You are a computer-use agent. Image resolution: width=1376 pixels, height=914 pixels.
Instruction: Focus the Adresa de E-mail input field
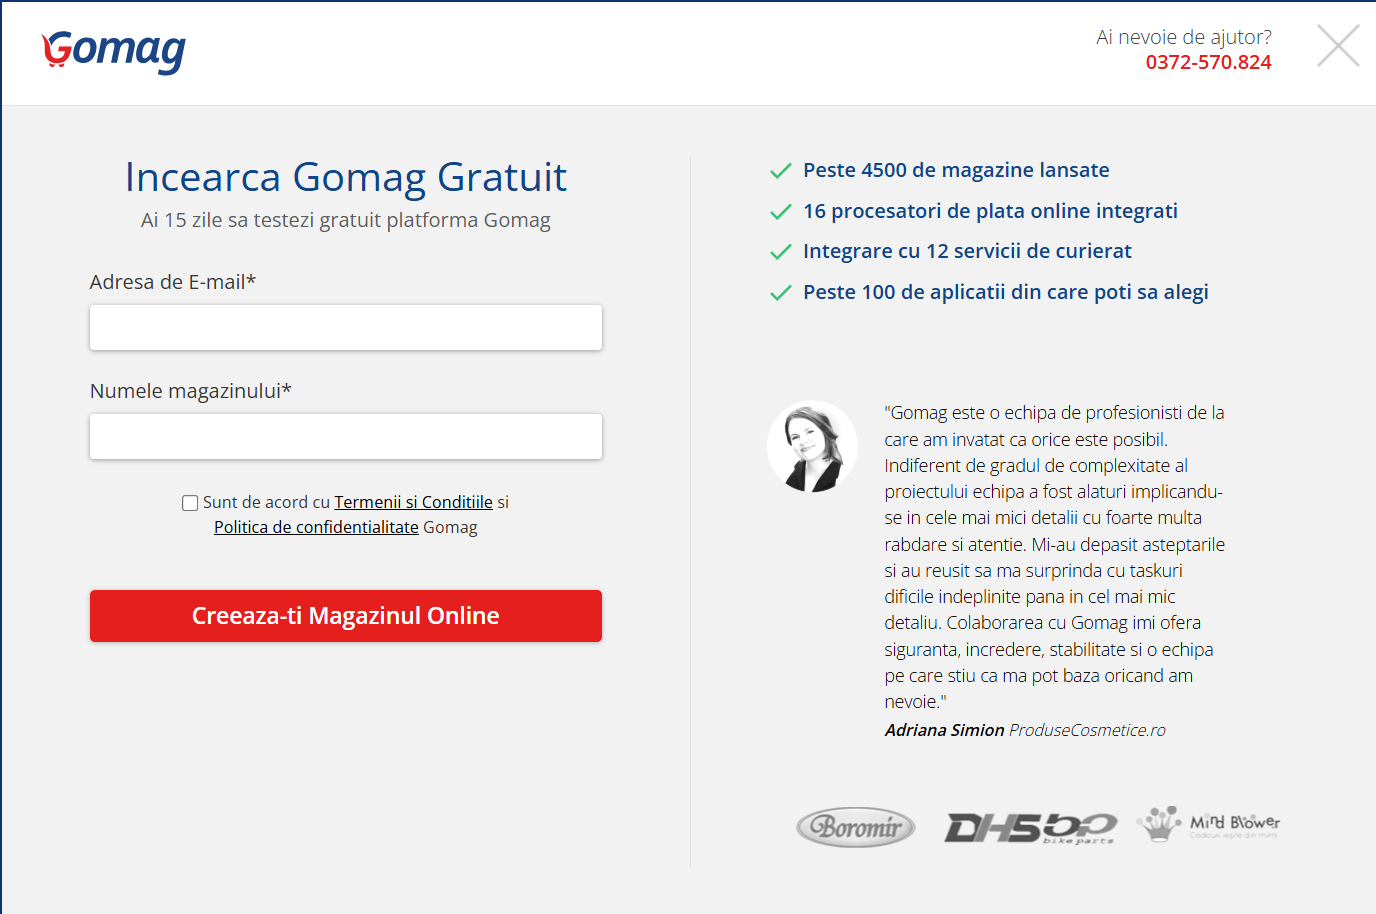[x=346, y=328]
